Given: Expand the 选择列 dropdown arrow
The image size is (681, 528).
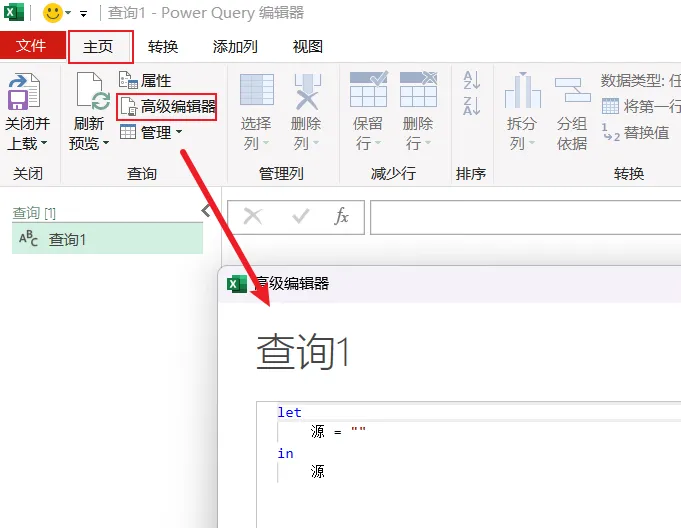Looking at the screenshot, I should 266,142.
